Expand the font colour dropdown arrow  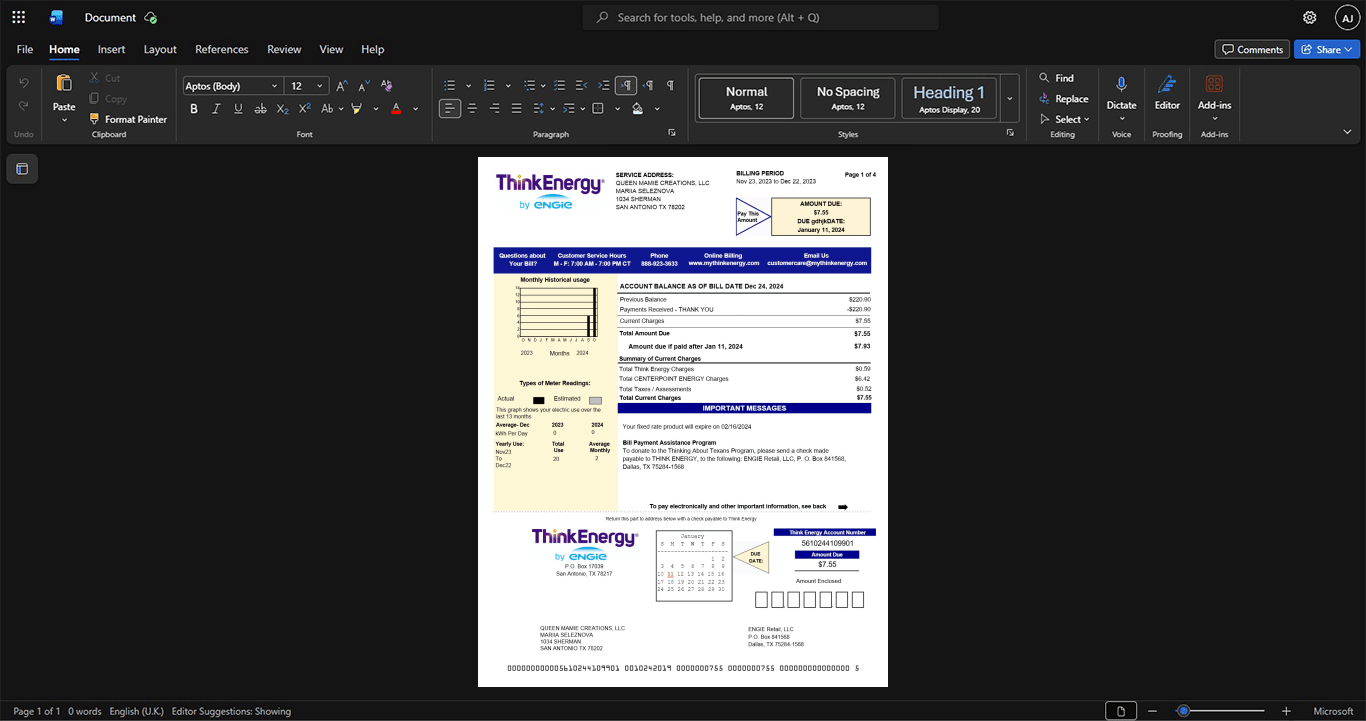click(x=416, y=108)
